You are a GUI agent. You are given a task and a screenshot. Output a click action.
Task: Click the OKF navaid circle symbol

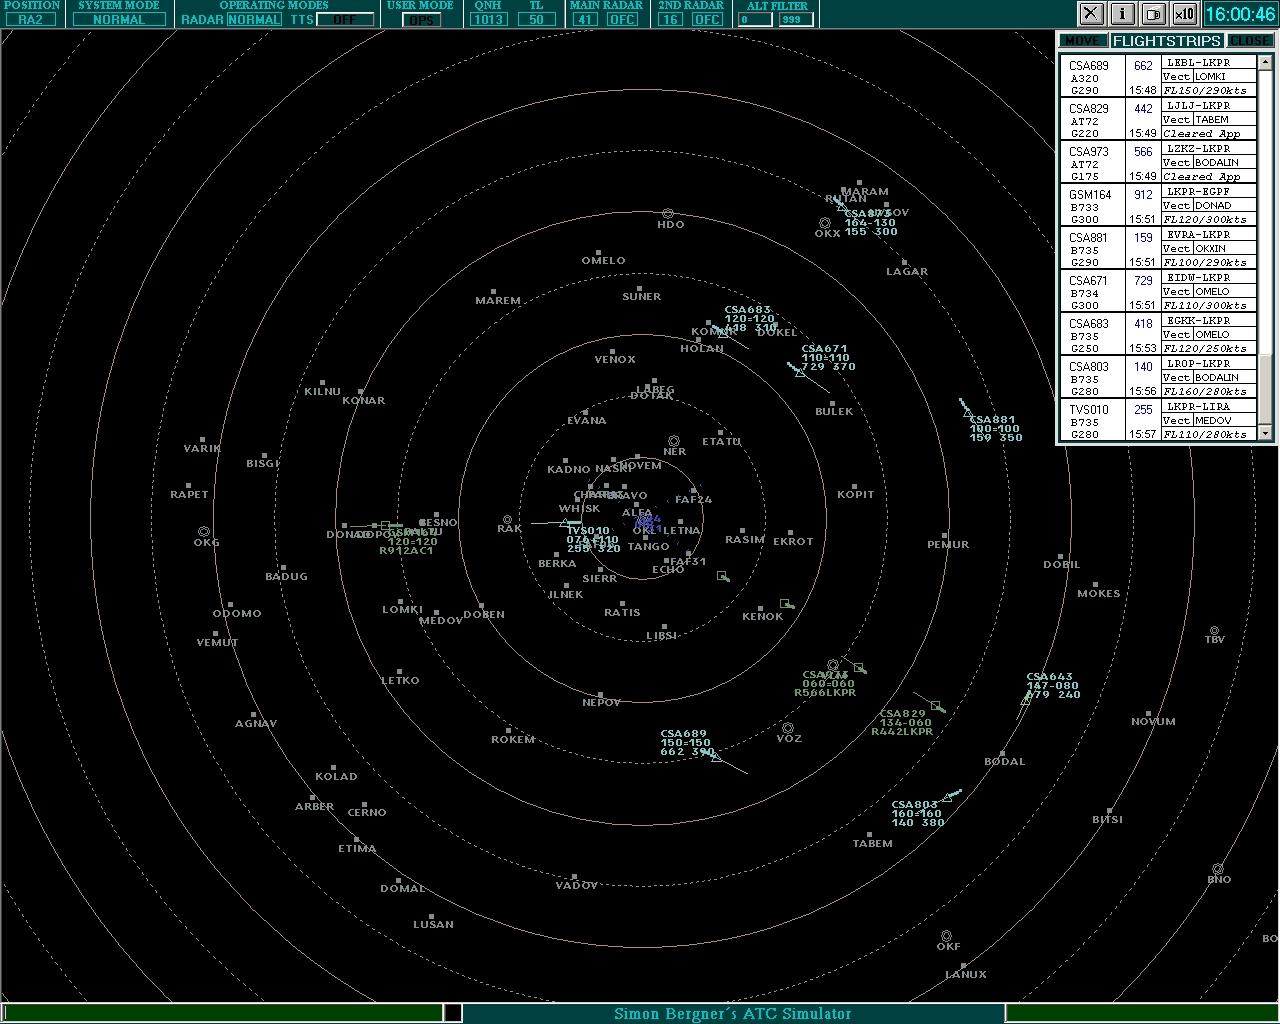946,936
